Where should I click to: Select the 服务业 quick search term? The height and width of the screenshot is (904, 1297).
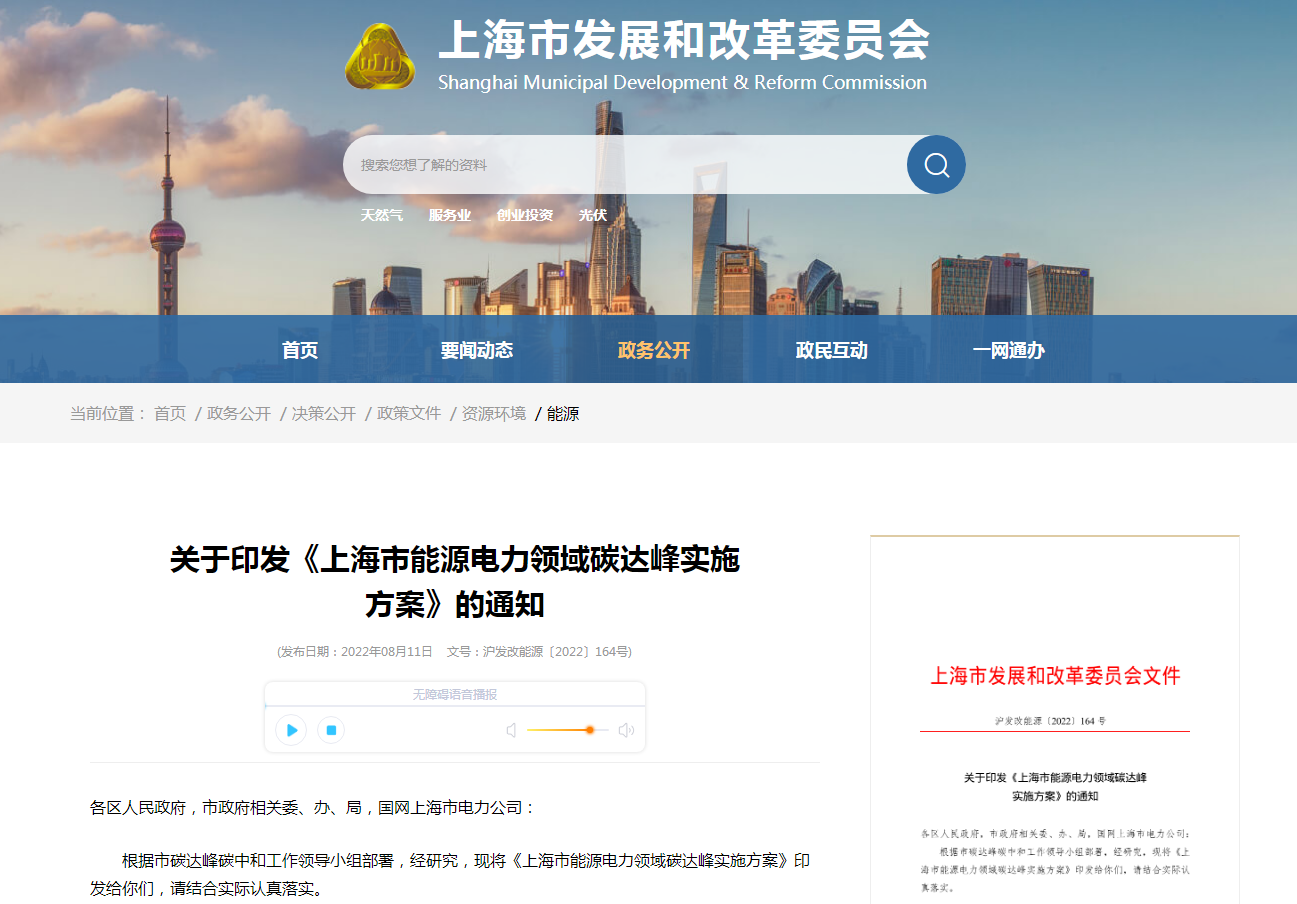pyautogui.click(x=451, y=215)
